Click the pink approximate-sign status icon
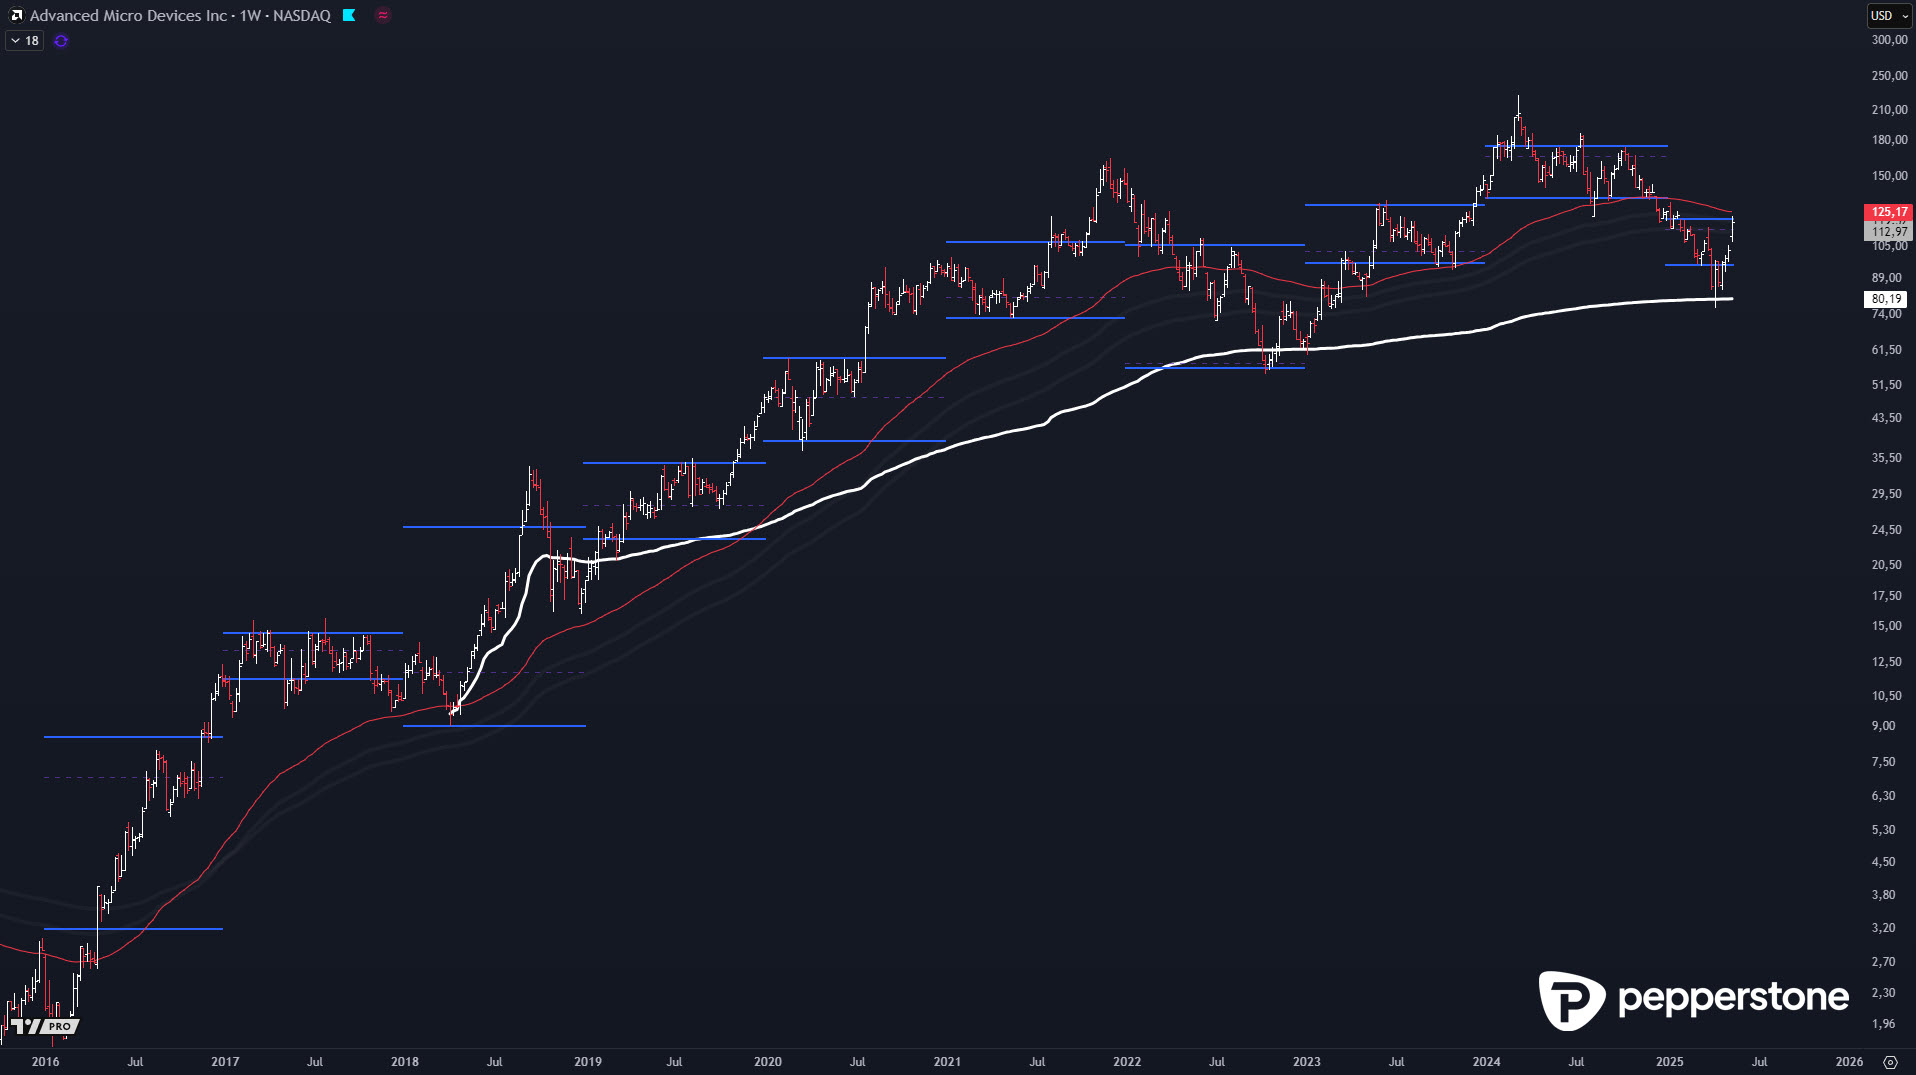This screenshot has height=1075, width=1916. coord(383,15)
